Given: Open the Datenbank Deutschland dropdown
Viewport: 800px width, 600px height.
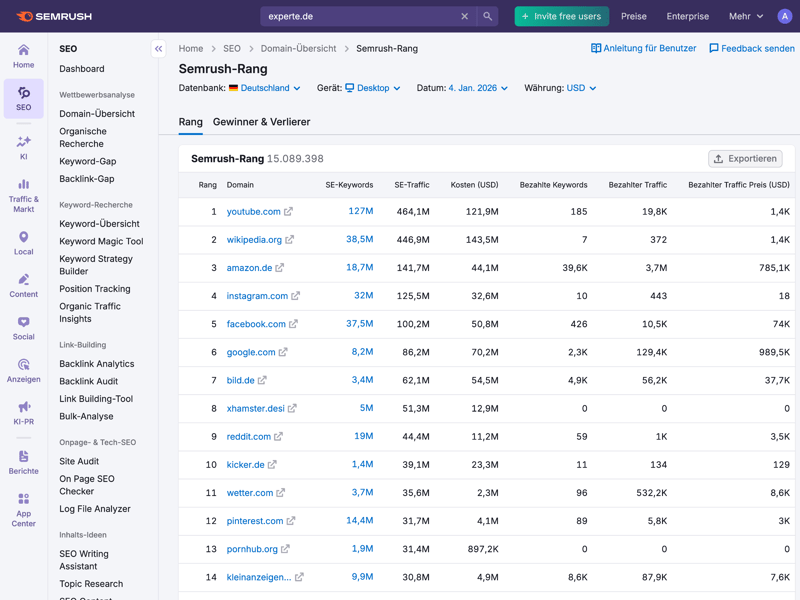Looking at the screenshot, I should (x=265, y=88).
